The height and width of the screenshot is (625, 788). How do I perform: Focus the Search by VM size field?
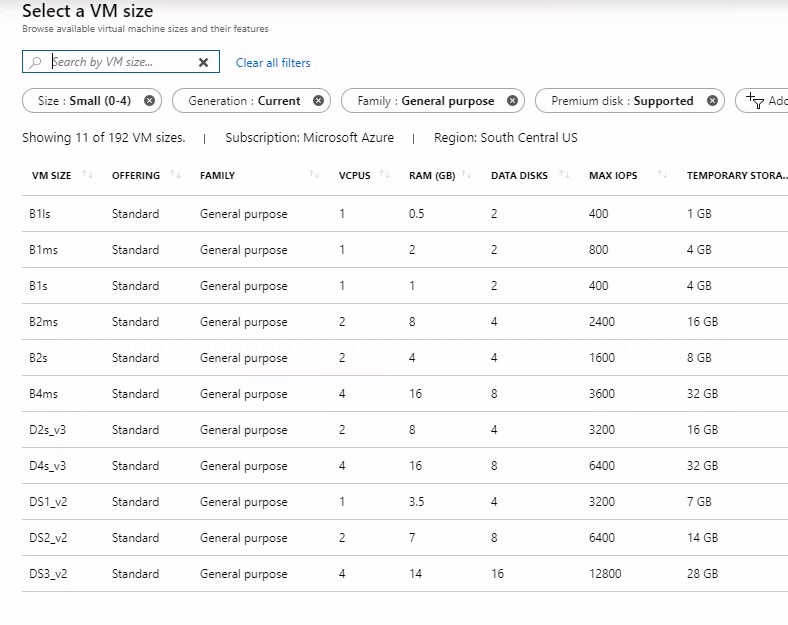(121, 62)
